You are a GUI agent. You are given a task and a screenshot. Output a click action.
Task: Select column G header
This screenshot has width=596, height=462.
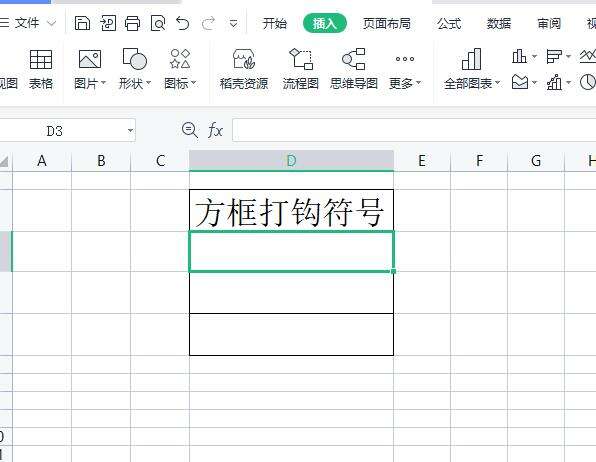(x=536, y=161)
